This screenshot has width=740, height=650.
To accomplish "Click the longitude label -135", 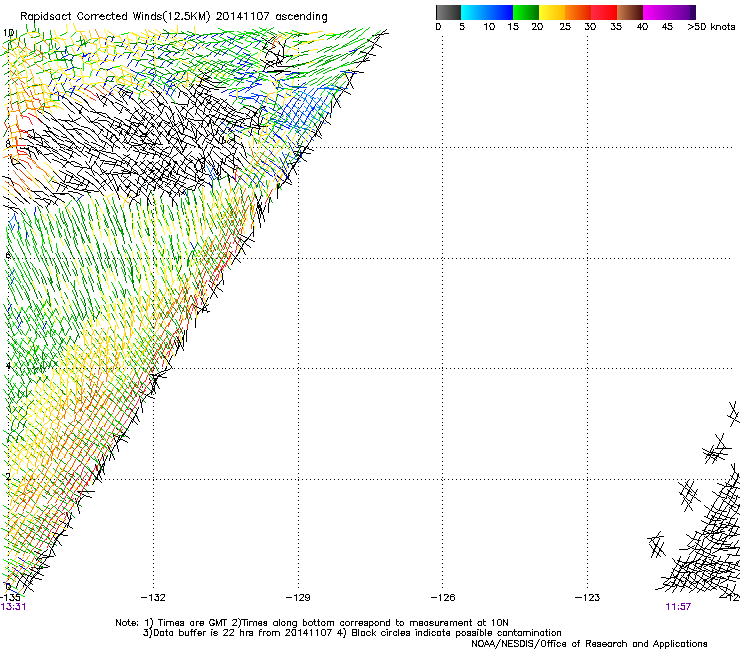I will click(x=10, y=597).
